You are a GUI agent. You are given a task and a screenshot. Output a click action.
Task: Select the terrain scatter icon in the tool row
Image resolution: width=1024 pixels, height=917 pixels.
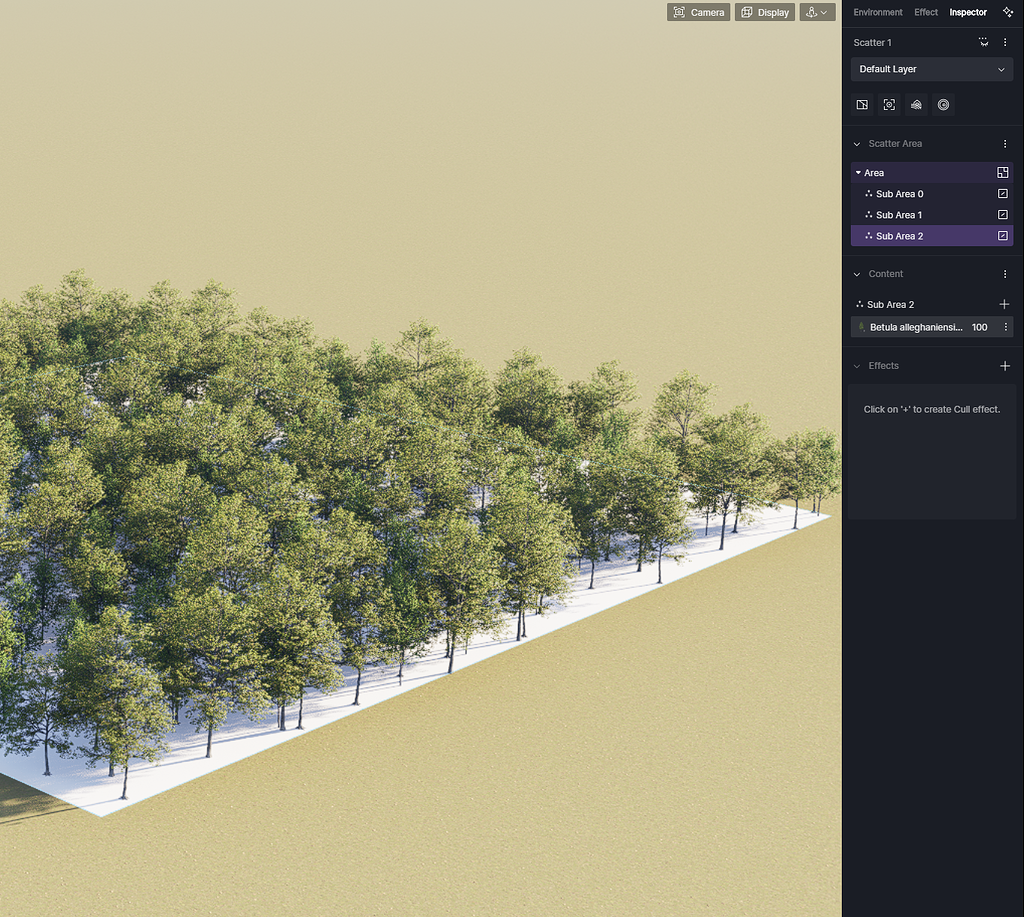click(x=916, y=104)
